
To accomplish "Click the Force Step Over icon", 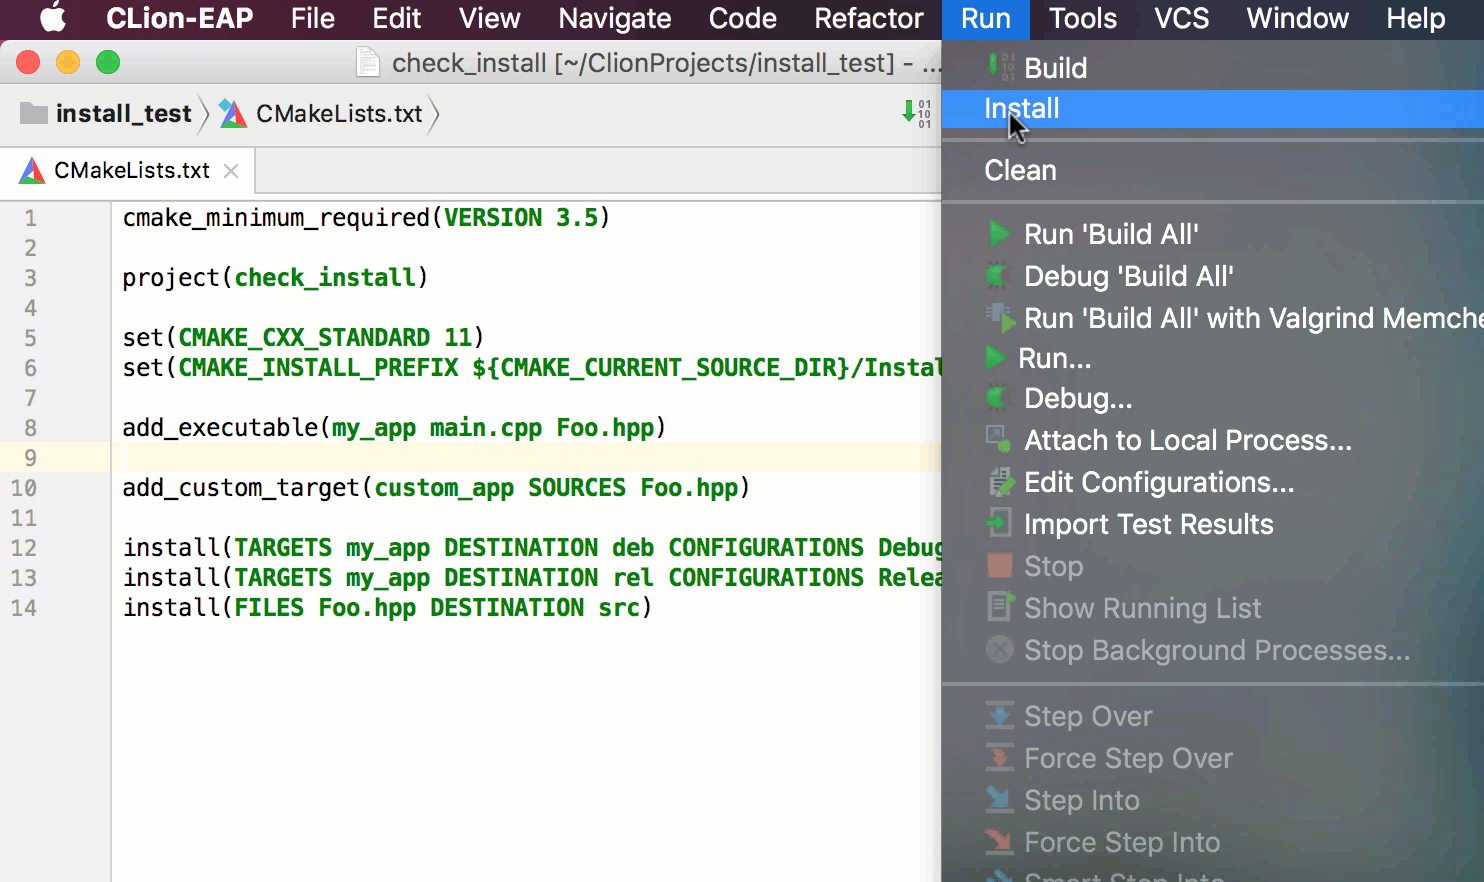I will pos(1000,757).
